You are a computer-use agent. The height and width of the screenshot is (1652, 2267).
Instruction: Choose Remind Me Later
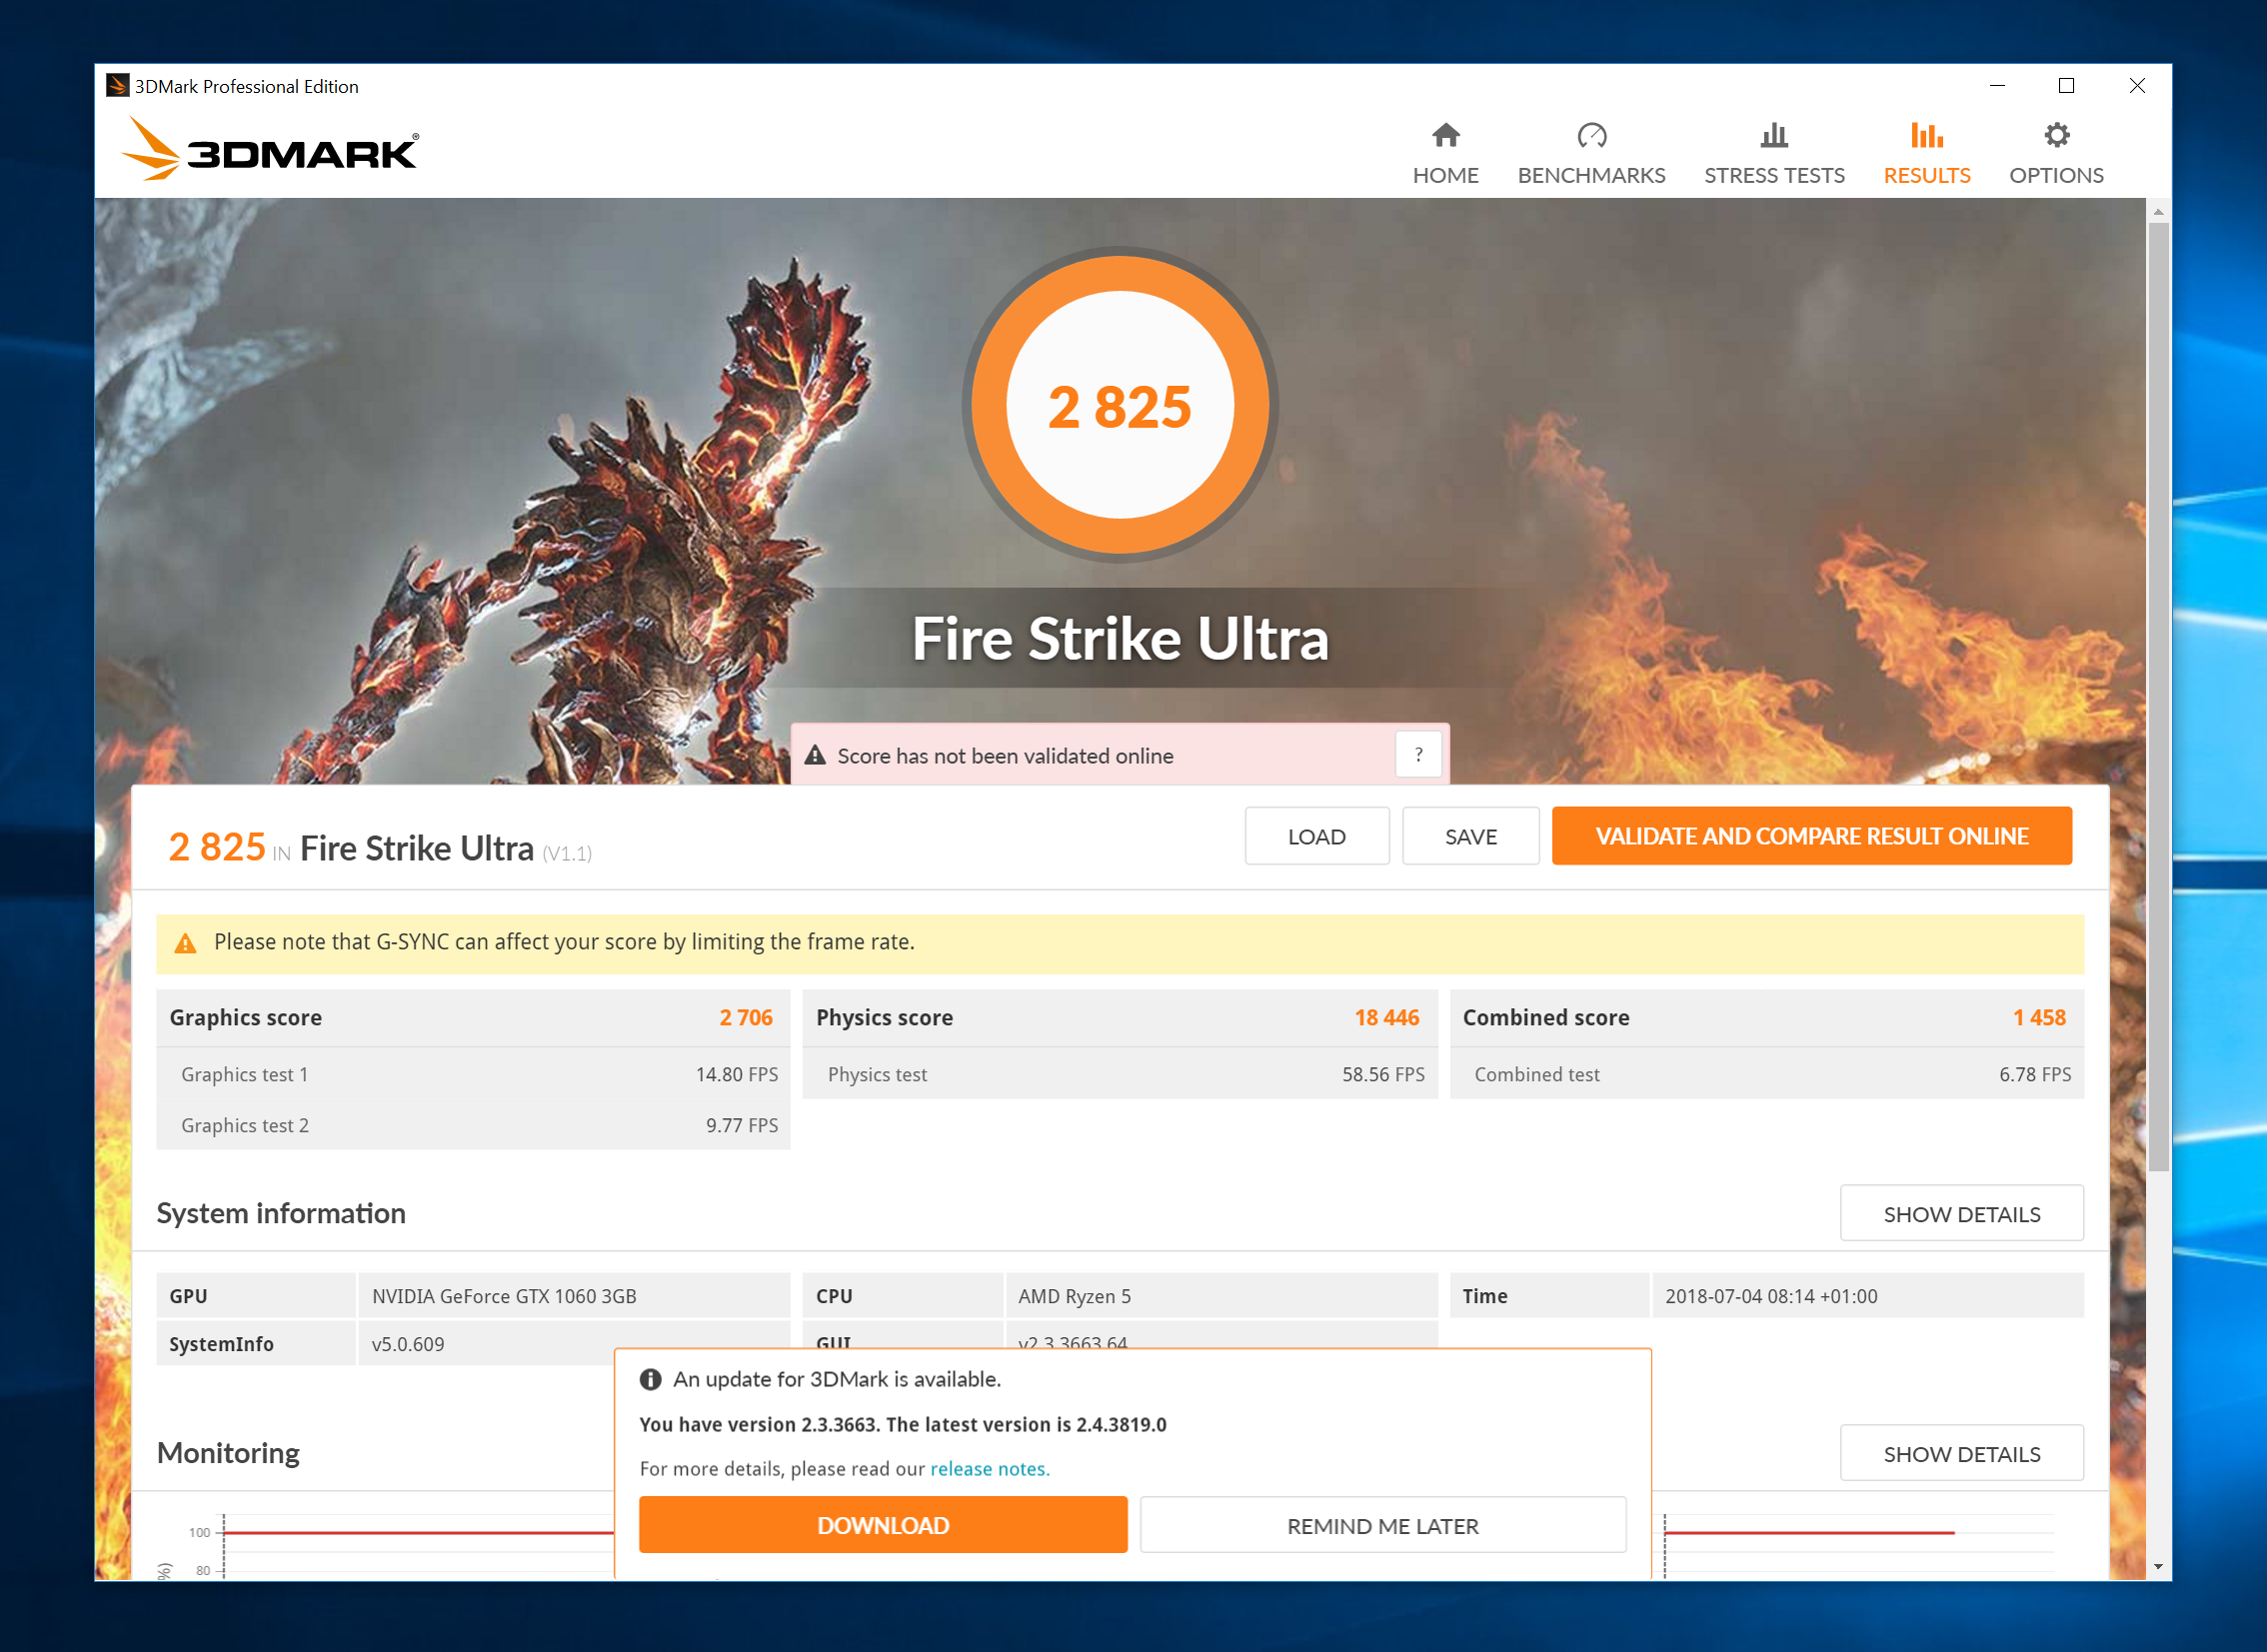[1382, 1525]
